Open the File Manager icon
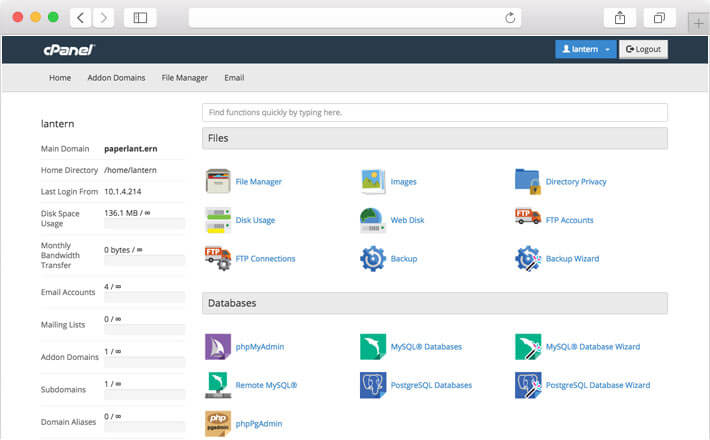 pos(218,181)
